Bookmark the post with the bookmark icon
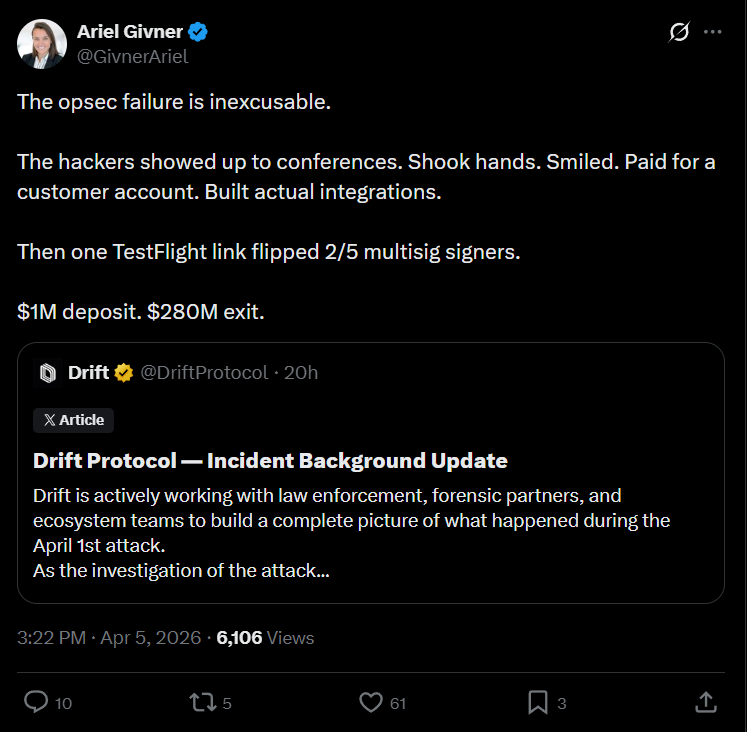This screenshot has width=747, height=732. tap(538, 703)
